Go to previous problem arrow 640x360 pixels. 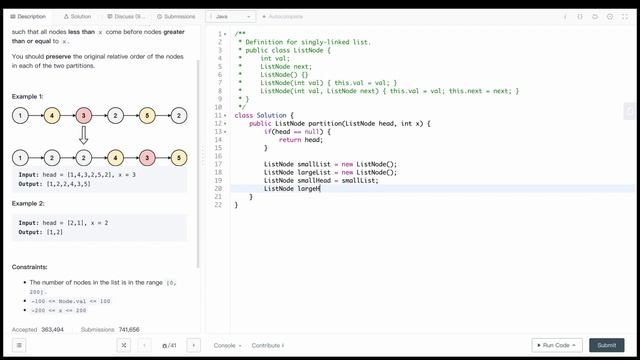pos(144,345)
